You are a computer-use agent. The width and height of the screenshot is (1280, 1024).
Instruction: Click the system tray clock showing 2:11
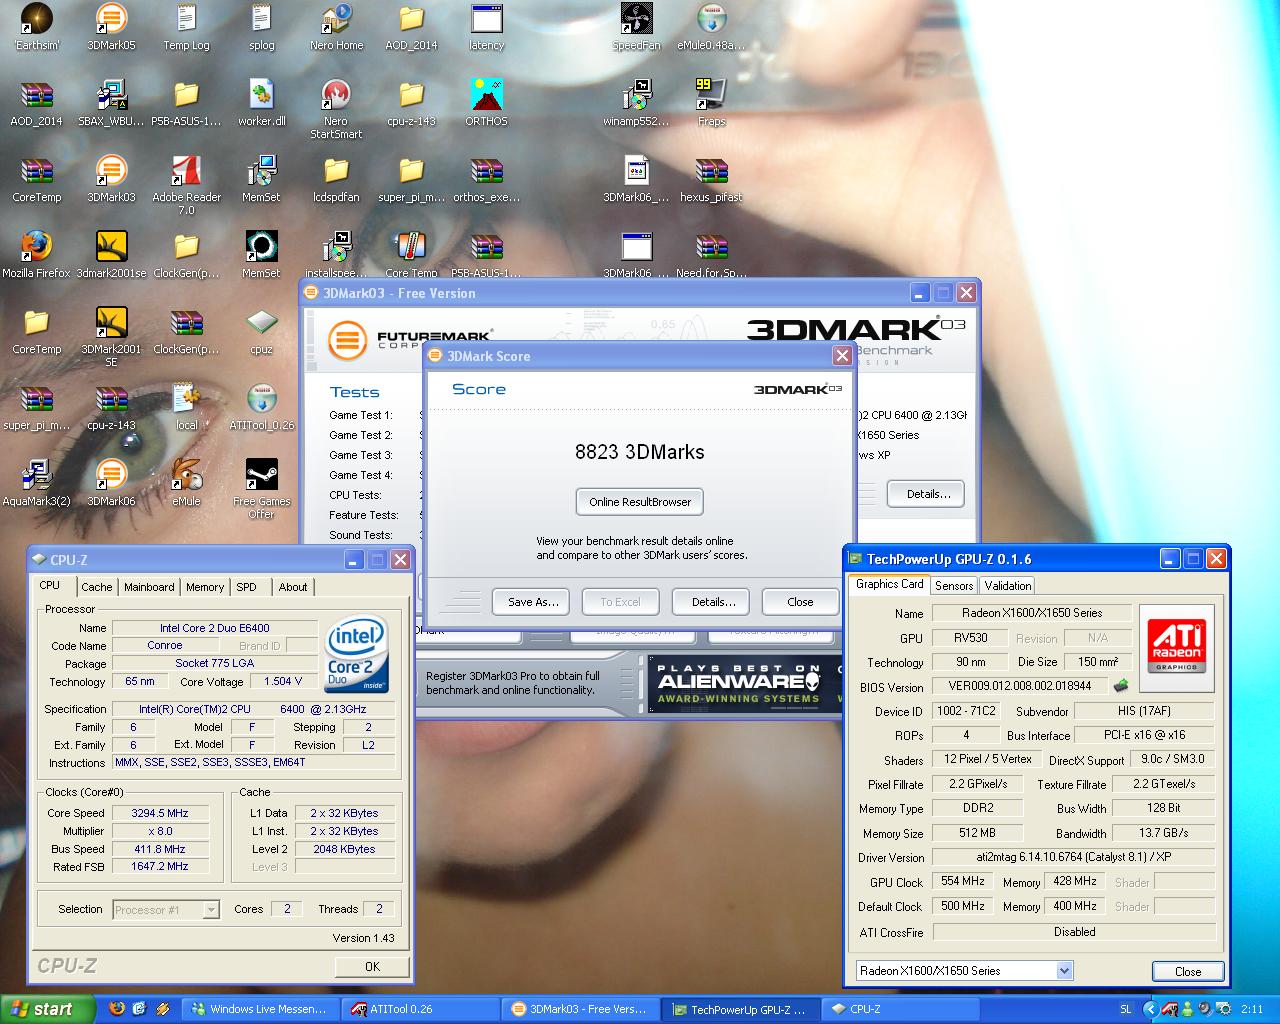[x=1251, y=1009]
